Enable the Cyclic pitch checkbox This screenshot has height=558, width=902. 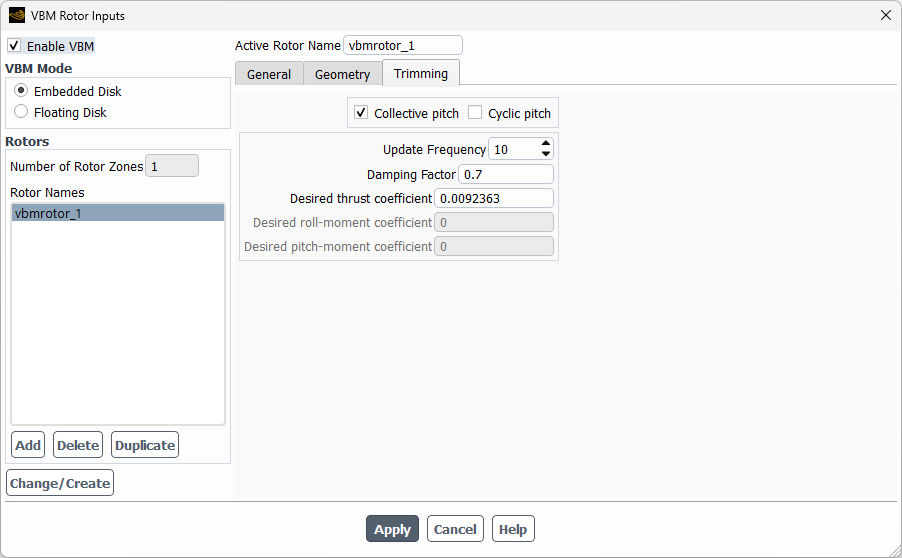click(475, 113)
